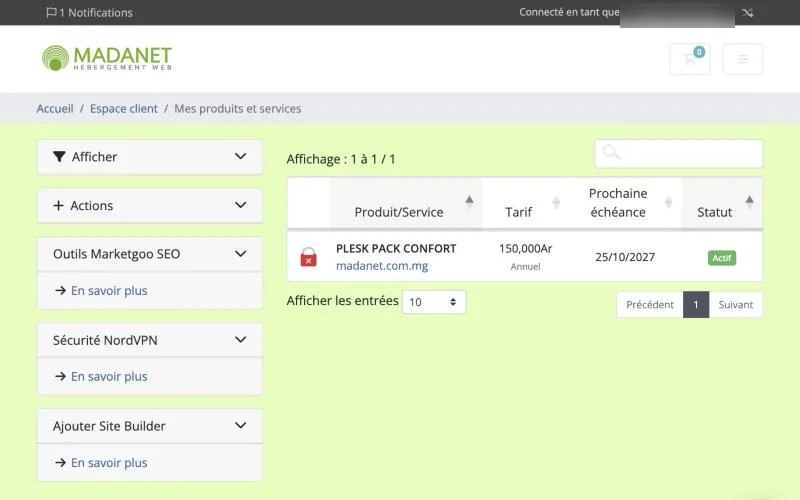Viewport: 800px width, 500px height.
Task: Open the hamburger menu button
Action: click(x=743, y=59)
